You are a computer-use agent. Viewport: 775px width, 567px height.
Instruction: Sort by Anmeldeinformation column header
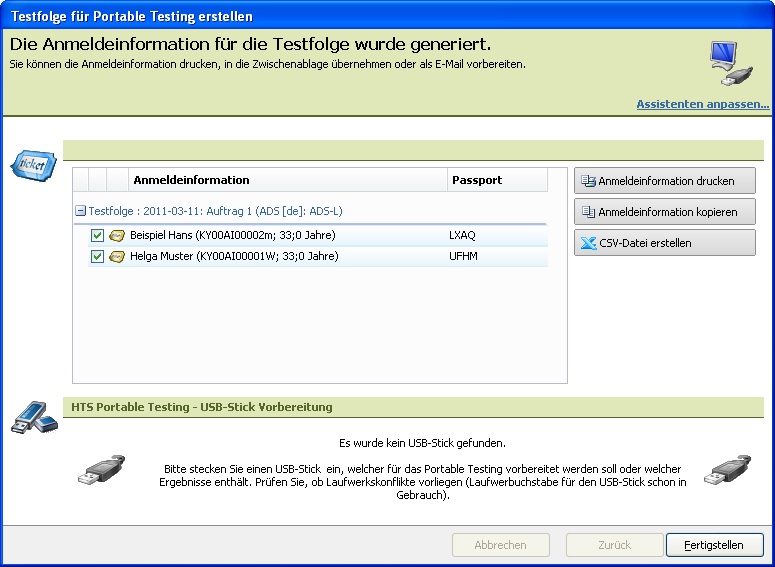coord(288,180)
